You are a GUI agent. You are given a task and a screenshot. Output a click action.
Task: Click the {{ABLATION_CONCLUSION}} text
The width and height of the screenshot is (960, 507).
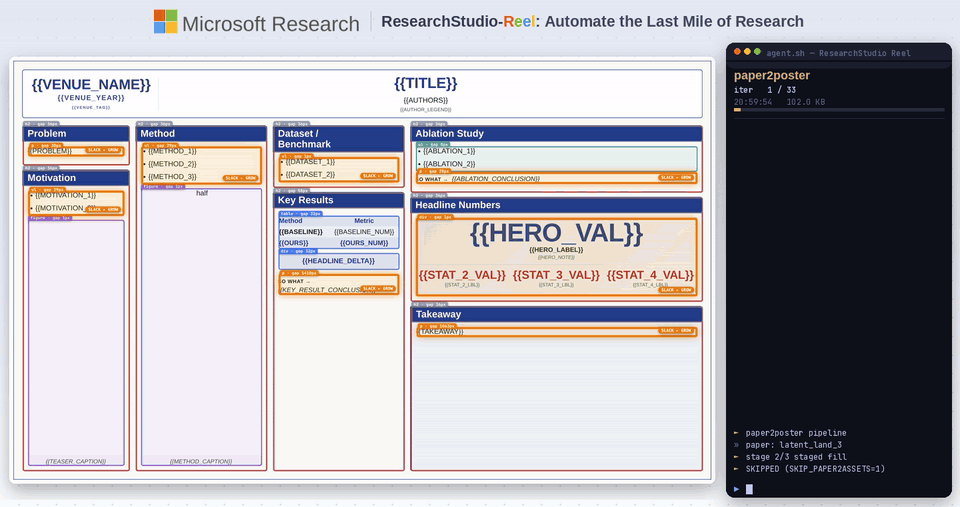pyautogui.click(x=495, y=179)
